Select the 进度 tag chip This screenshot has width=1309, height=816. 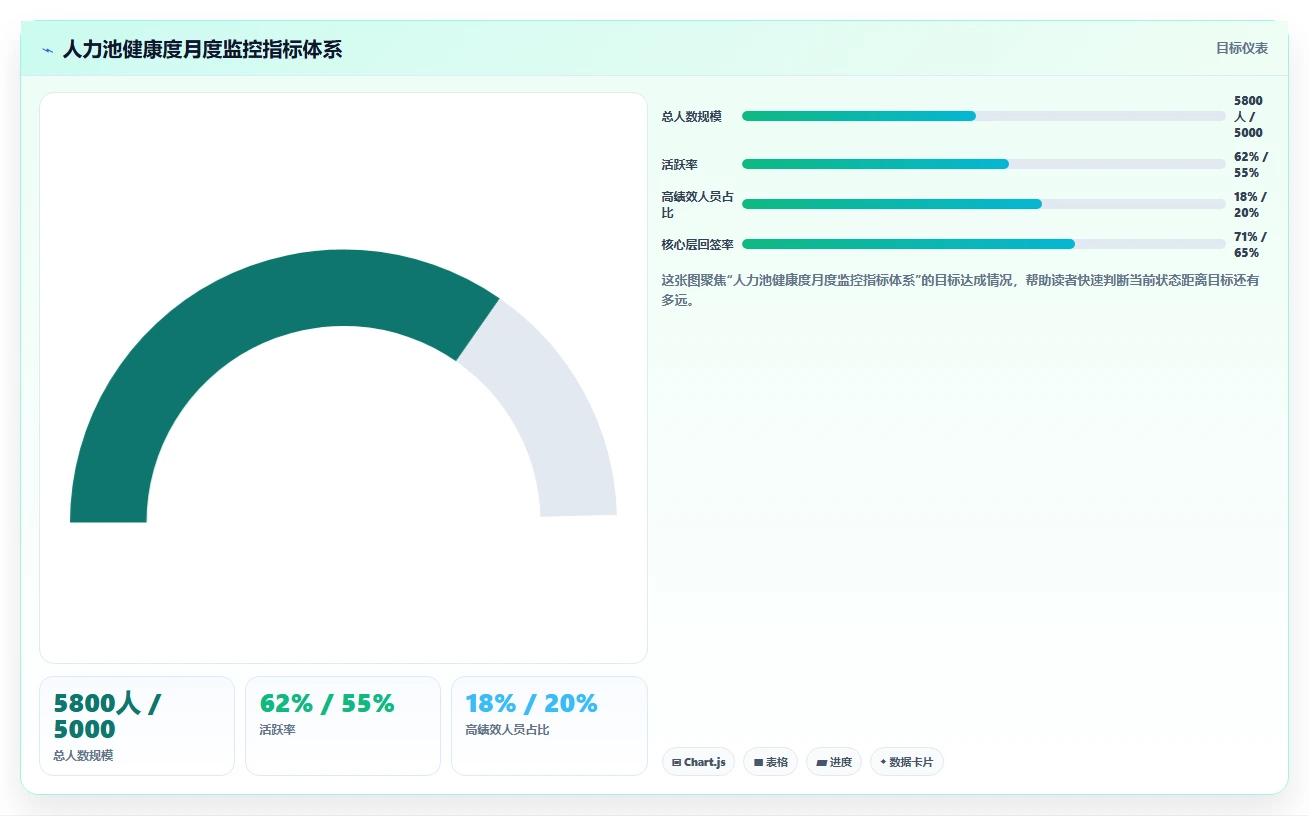click(x=834, y=762)
